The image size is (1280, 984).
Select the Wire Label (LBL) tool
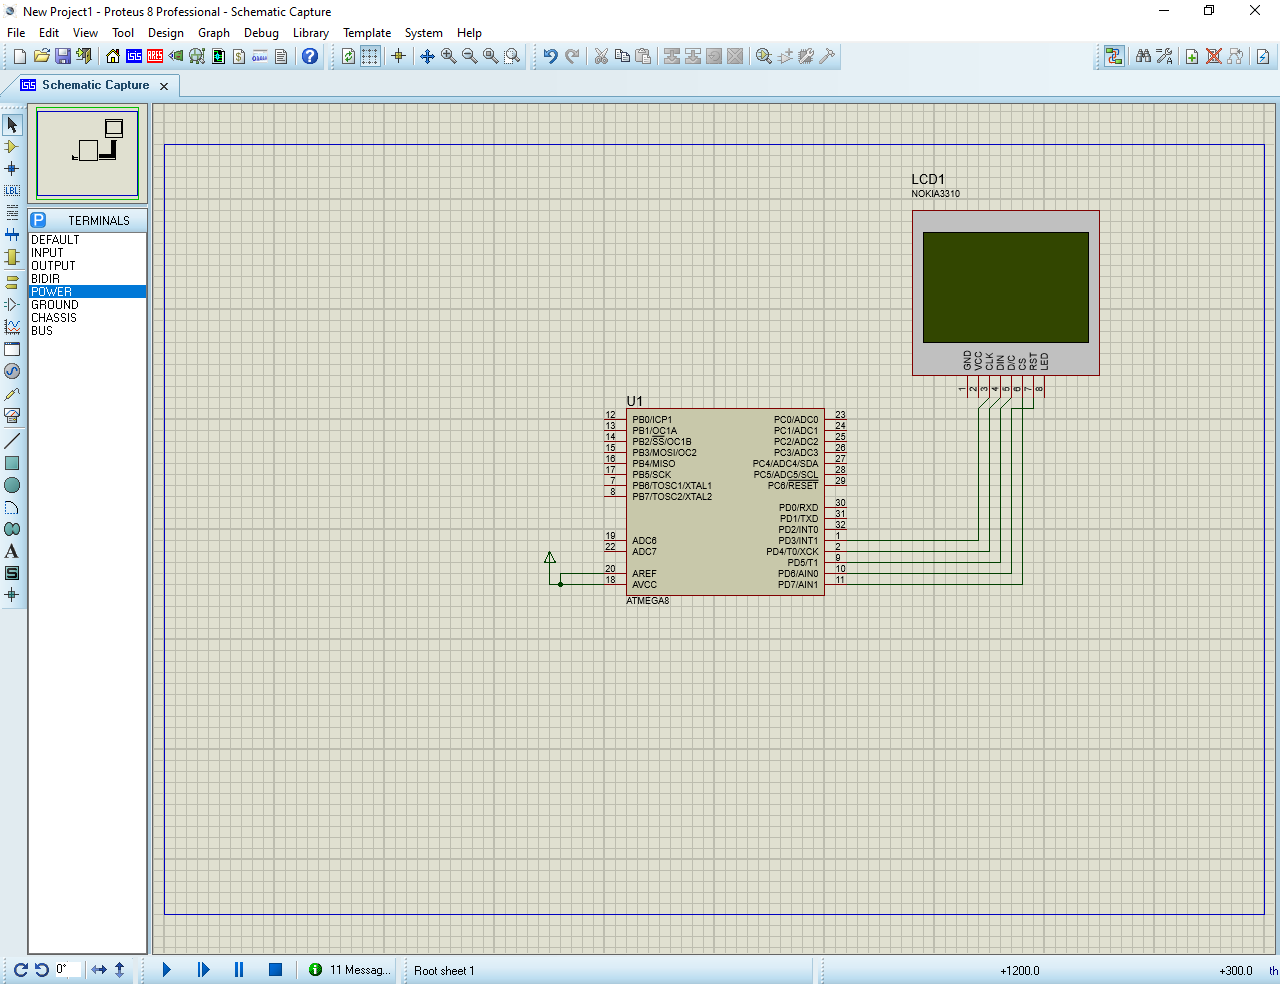click(12, 190)
